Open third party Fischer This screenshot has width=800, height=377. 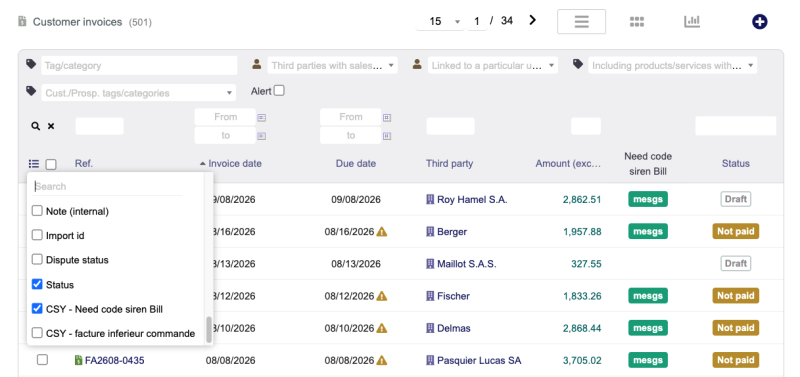coord(453,296)
